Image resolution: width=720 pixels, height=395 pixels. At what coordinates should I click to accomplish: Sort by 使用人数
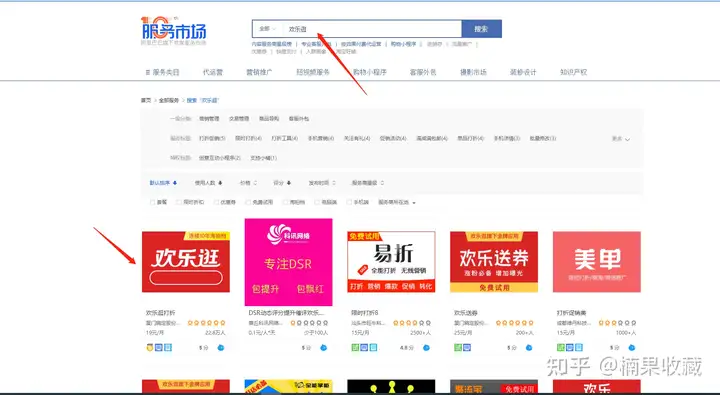[x=208, y=183]
